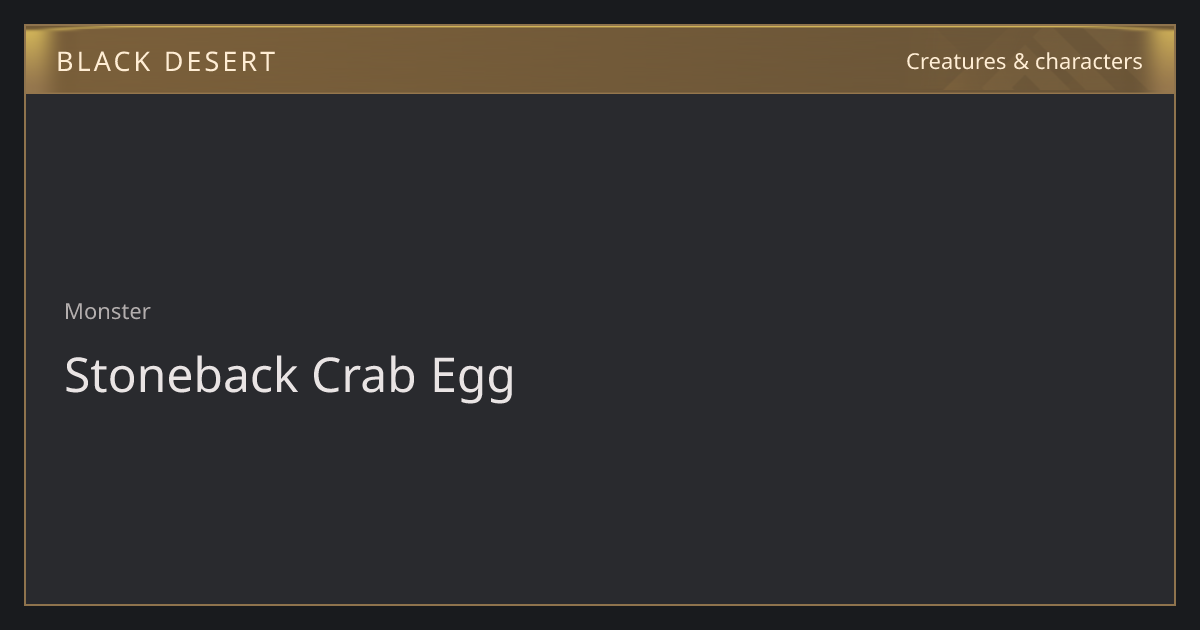
Task: Click the word BLACK in the header
Action: (104, 62)
